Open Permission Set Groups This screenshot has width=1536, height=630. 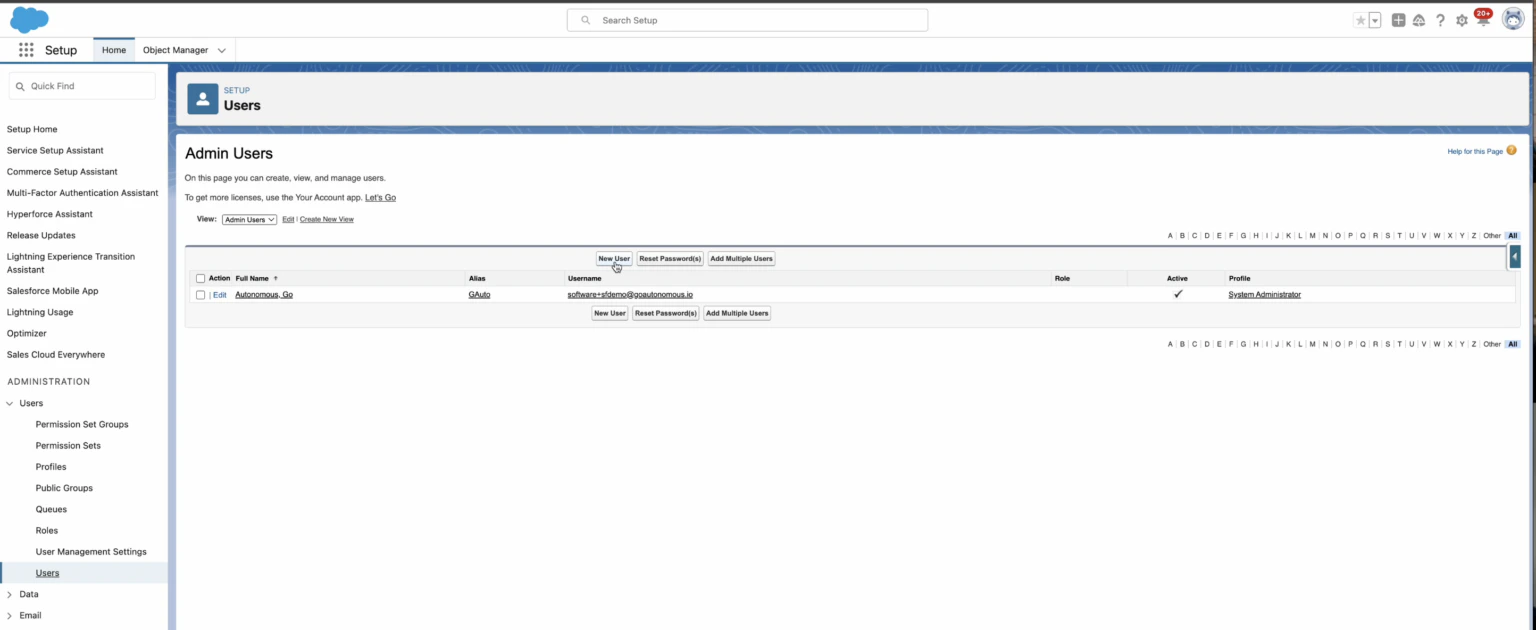[82, 424]
